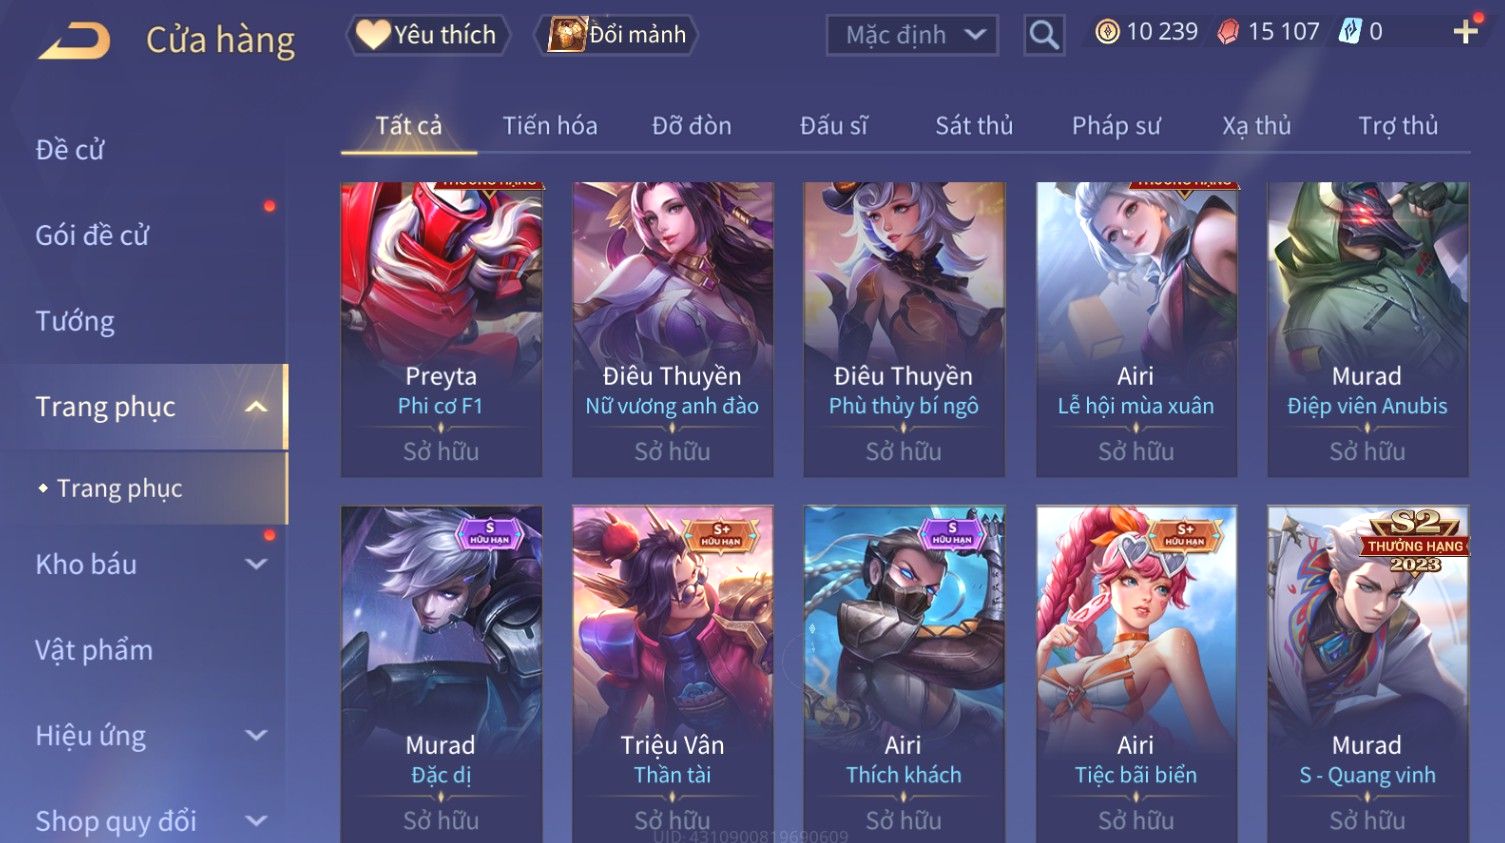This screenshot has height=843, width=1505.
Task: Open the search magnifier icon
Action: tap(1043, 36)
